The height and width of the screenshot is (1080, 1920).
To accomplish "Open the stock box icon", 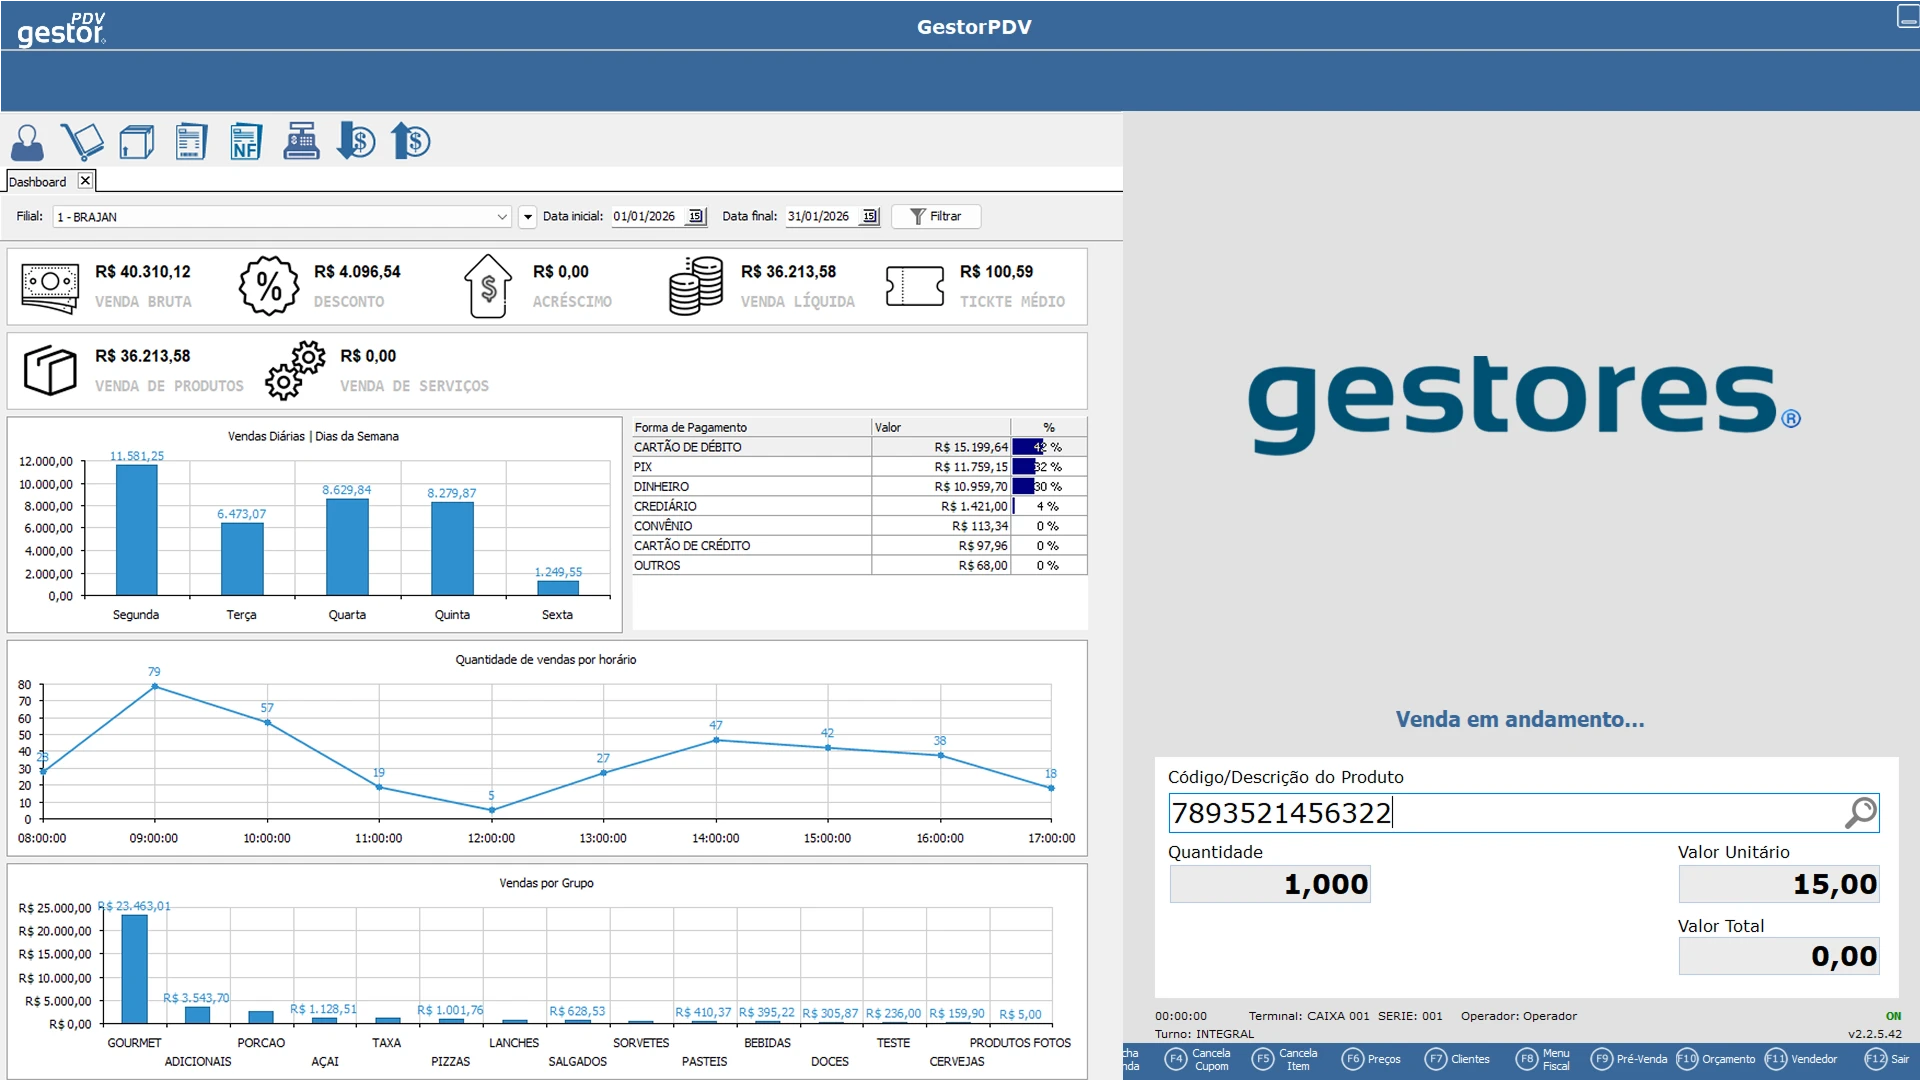I will (137, 142).
